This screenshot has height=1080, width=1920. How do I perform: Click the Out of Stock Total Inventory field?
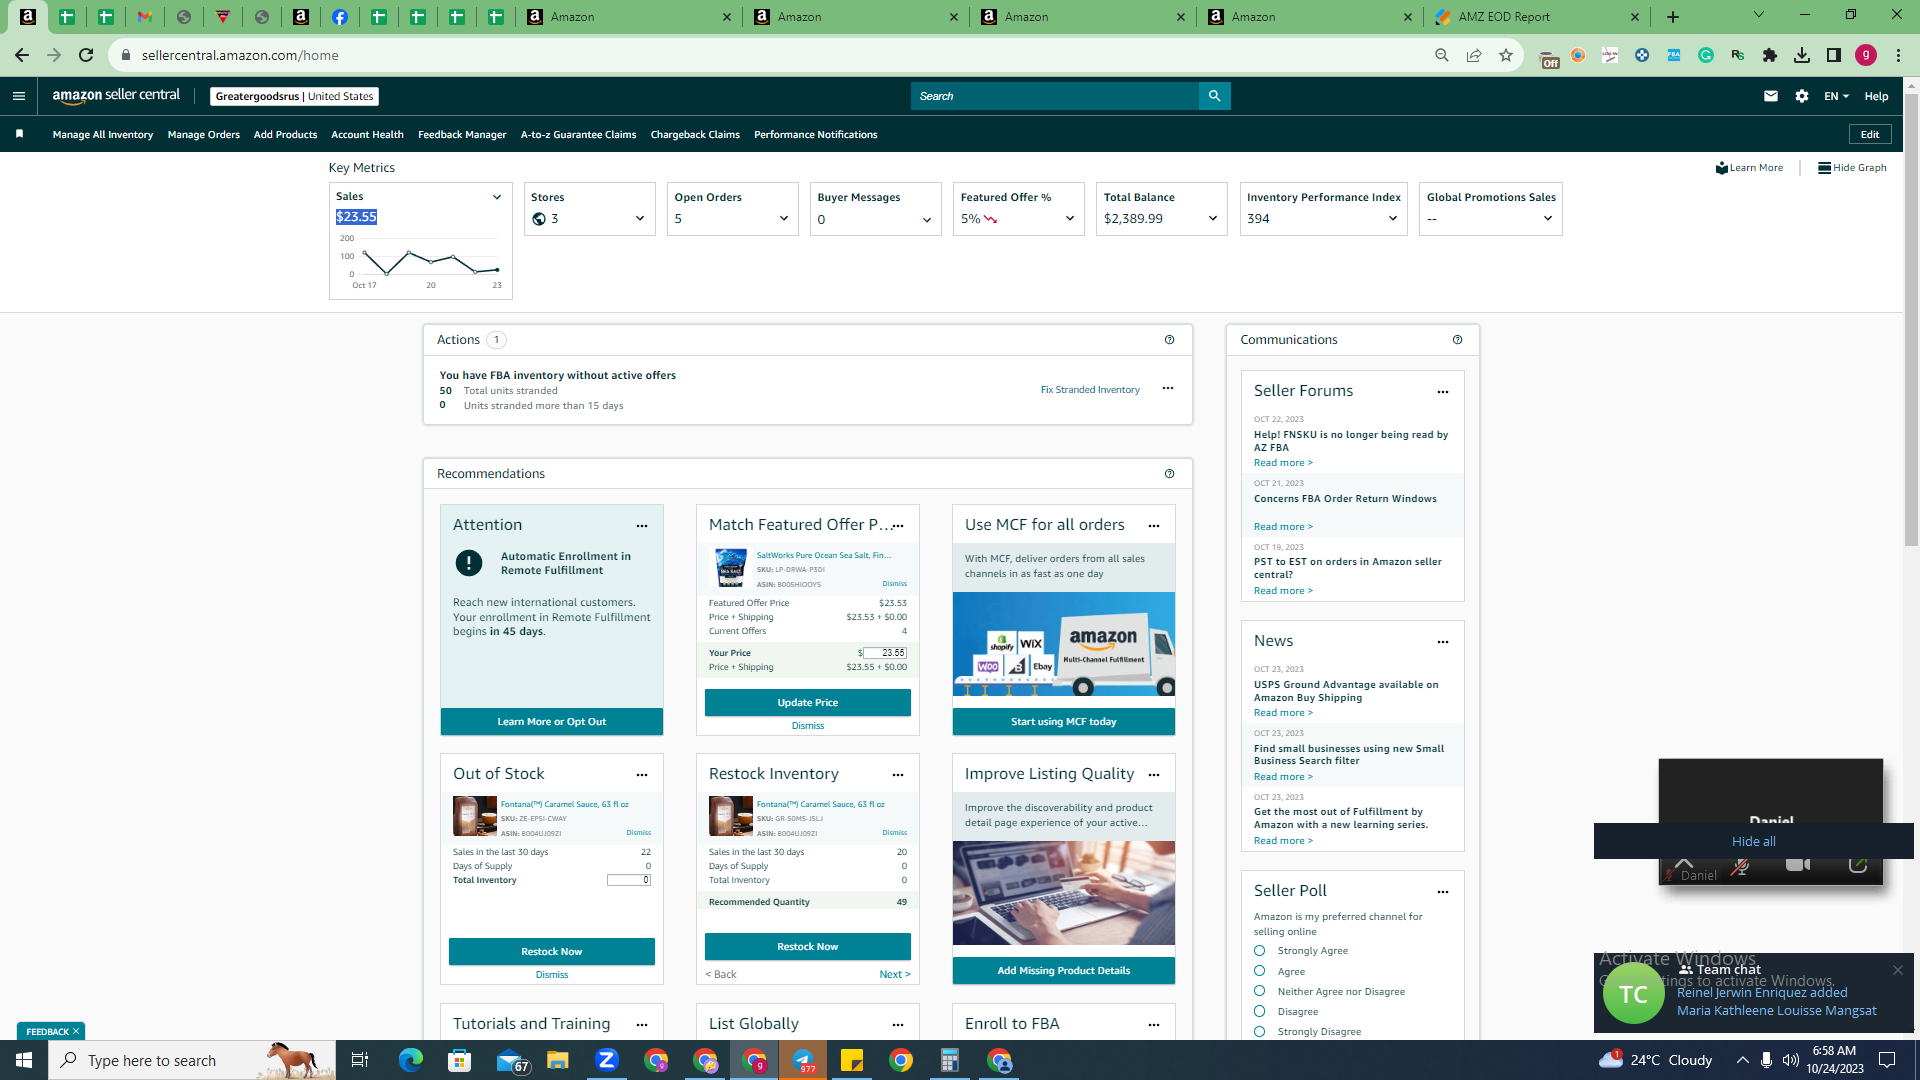coord(629,881)
